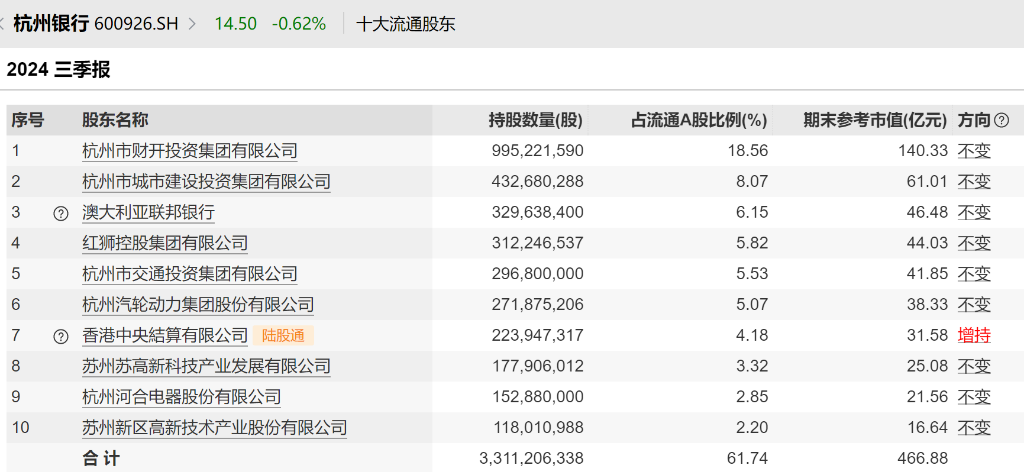Screen dimensions: 1024x472
Task: Click share count 312,246,537
Action: (x=537, y=243)
